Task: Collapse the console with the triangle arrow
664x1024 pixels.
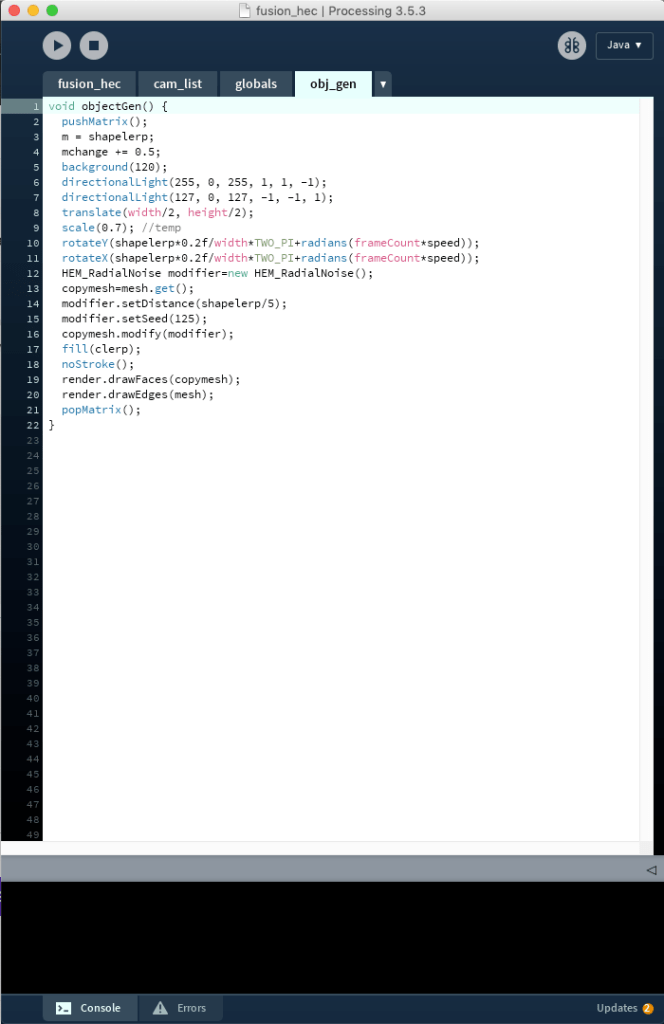Action: 651,870
